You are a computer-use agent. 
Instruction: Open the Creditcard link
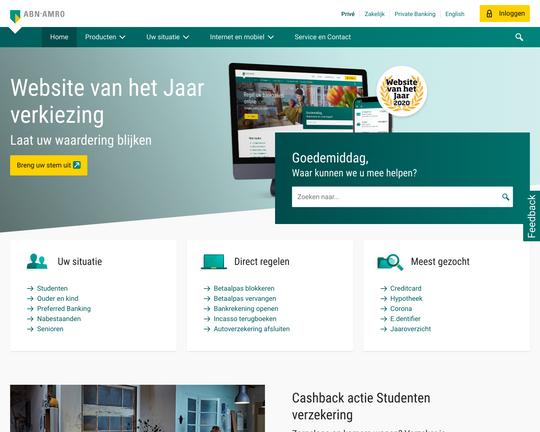[406, 288]
